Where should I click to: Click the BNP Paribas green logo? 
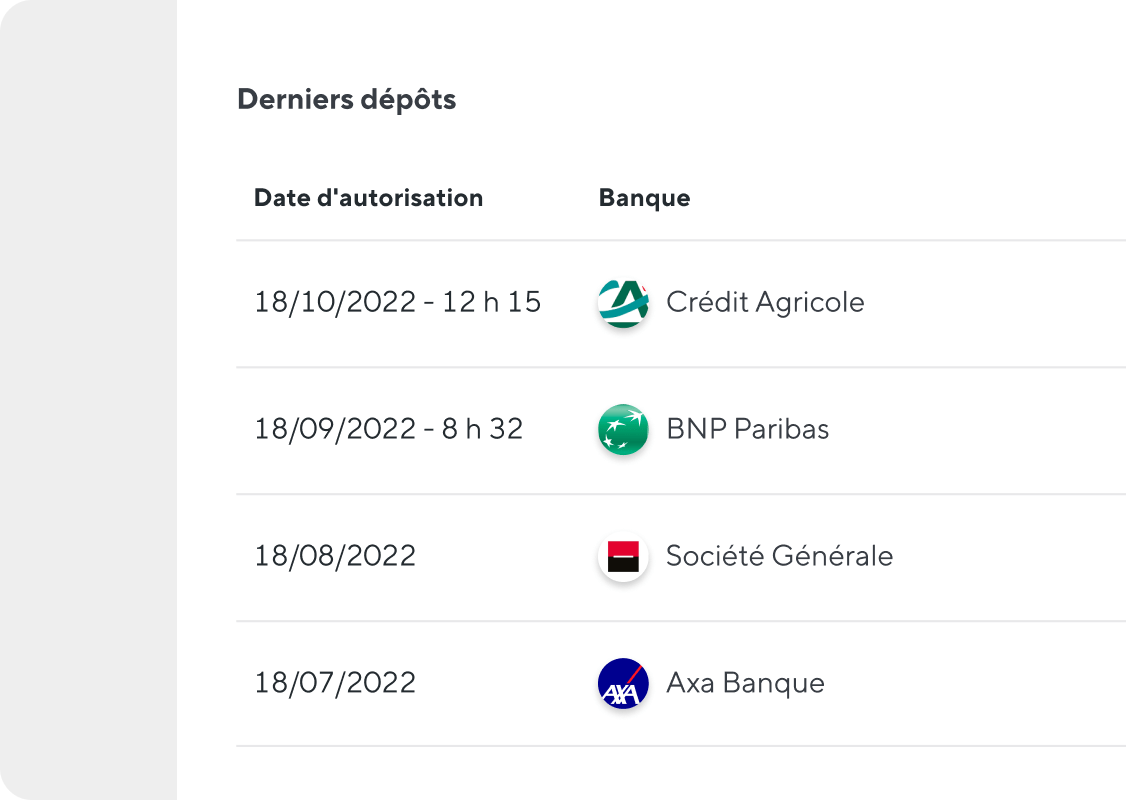coord(623,429)
